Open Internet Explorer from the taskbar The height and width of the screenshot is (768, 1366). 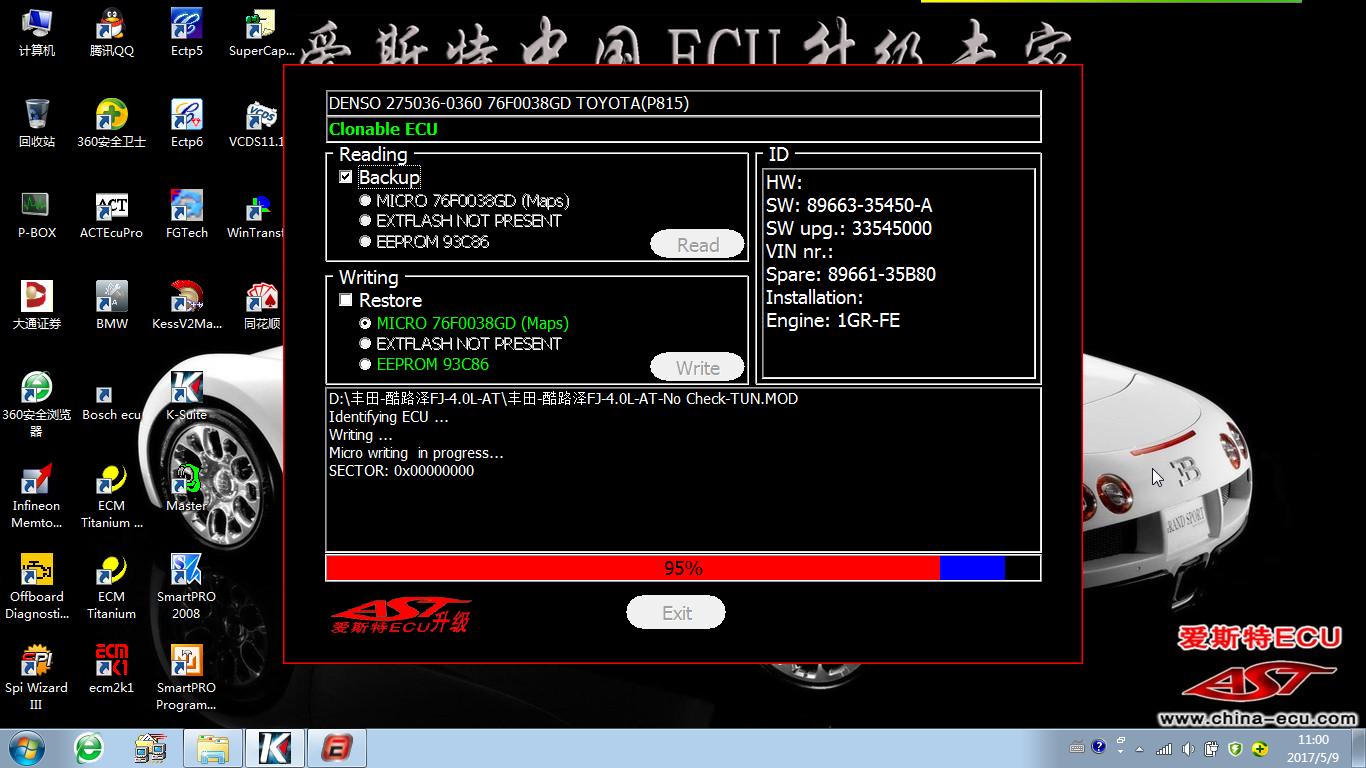(89, 748)
